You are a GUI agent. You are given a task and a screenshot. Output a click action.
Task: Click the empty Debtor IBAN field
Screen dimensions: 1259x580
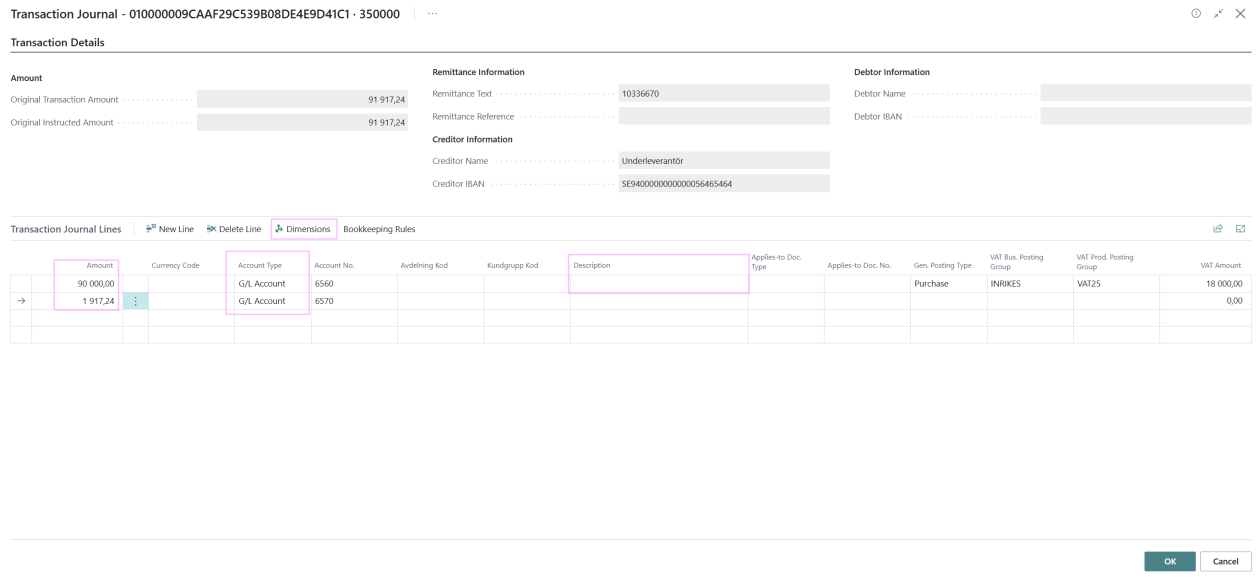pos(1145,116)
